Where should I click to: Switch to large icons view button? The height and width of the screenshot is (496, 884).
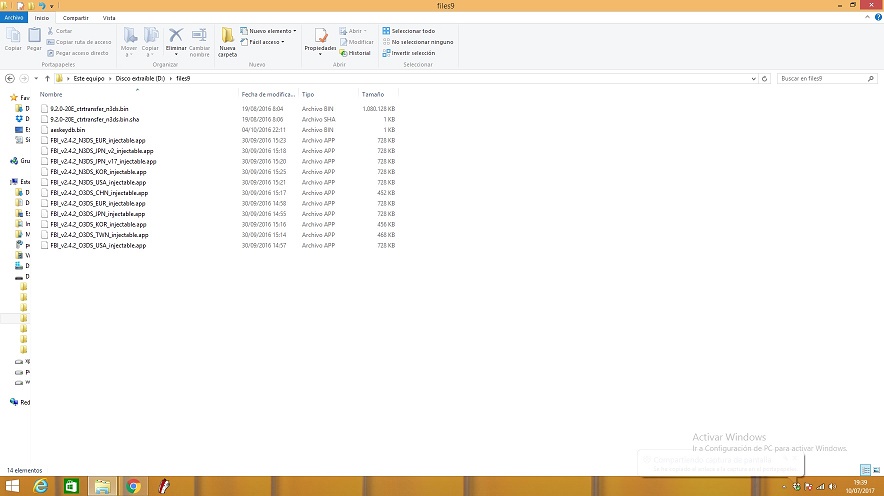[876, 469]
